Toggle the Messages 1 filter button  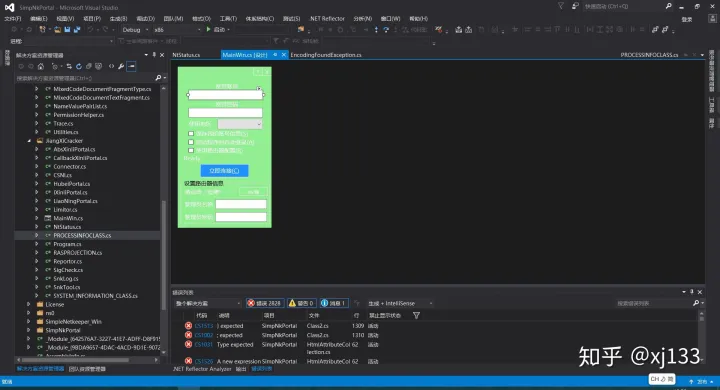(333, 303)
